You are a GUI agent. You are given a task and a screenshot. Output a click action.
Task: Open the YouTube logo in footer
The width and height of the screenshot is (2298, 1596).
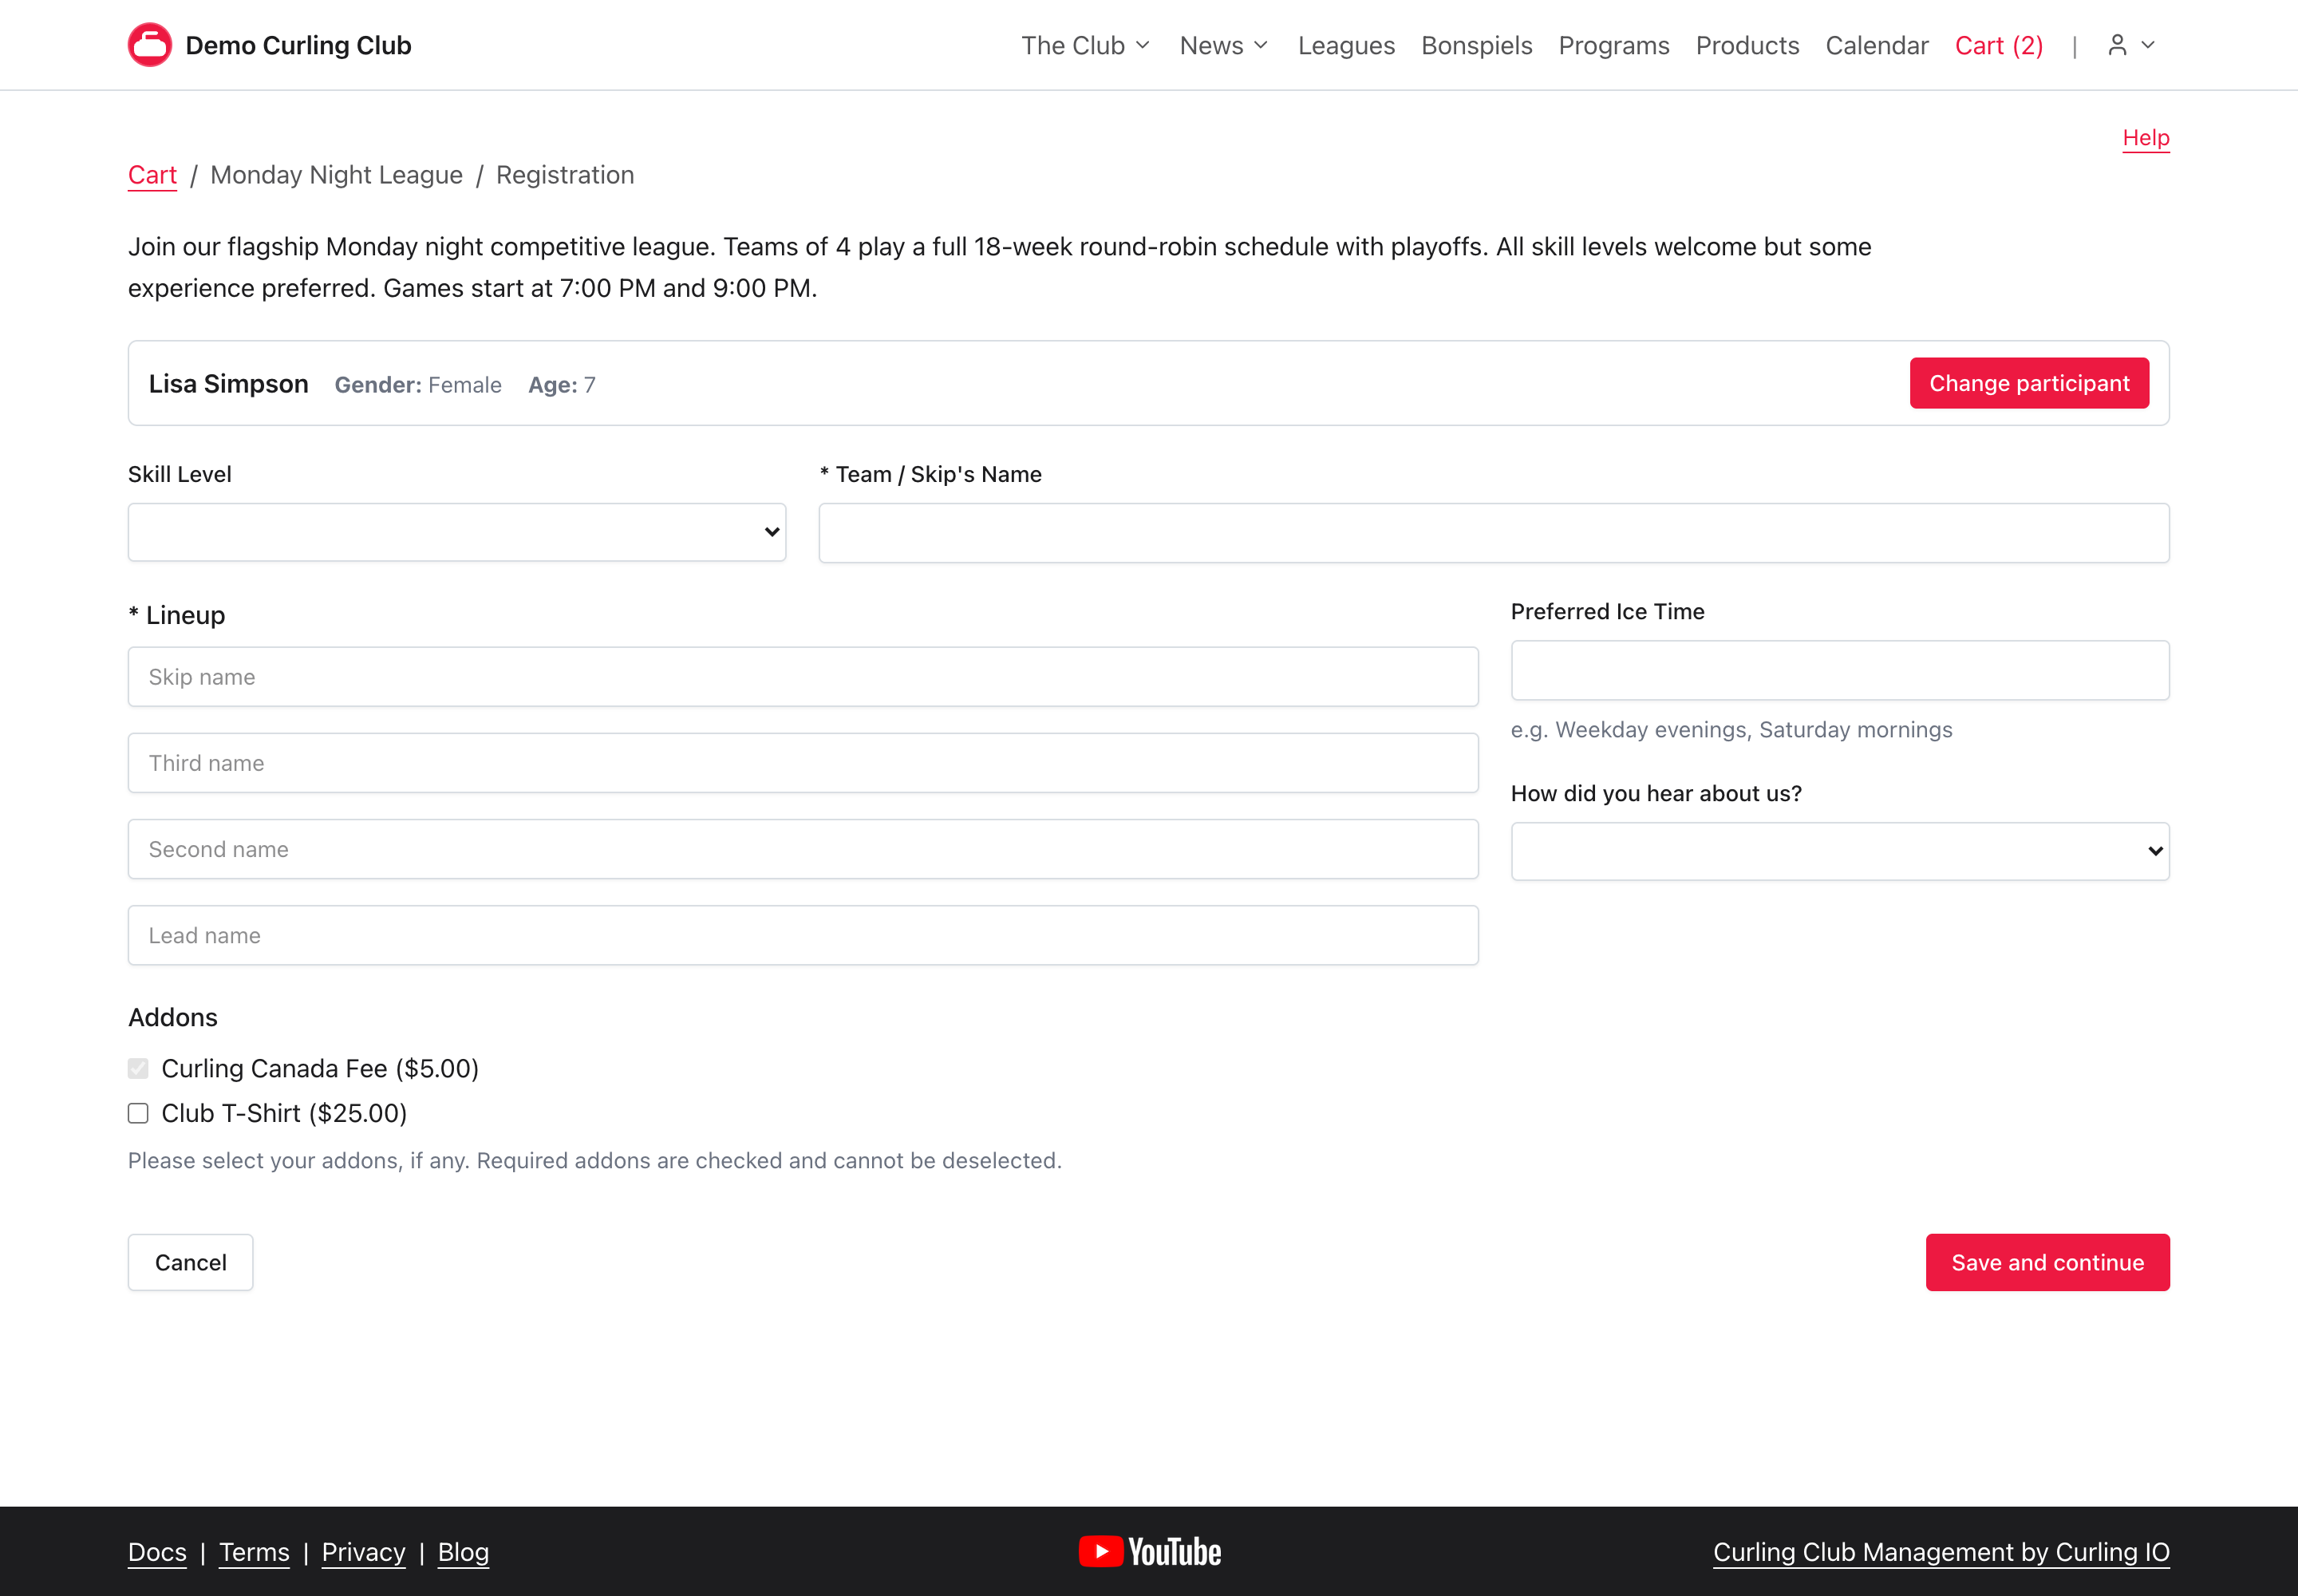pos(1149,1551)
